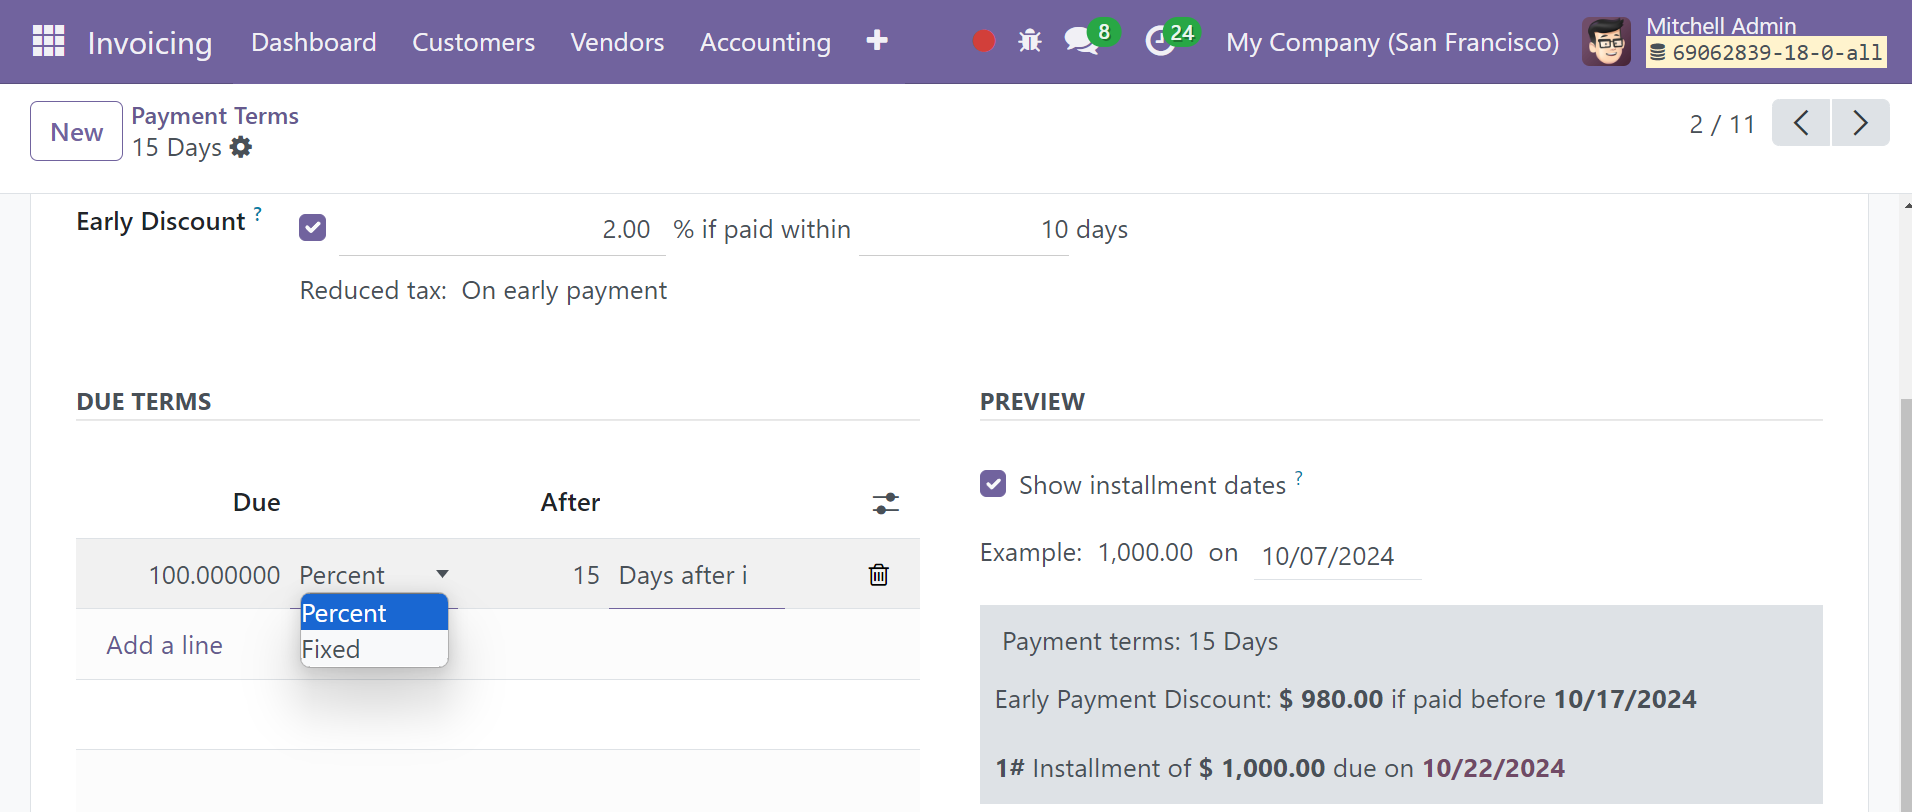
Task: Click the PREVIEW section heading
Action: pos(1032,401)
